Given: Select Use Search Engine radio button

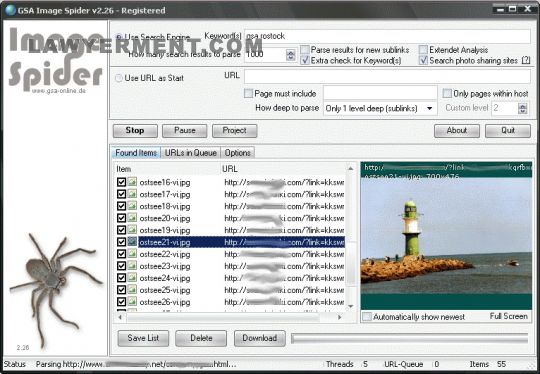Looking at the screenshot, I should point(119,37).
